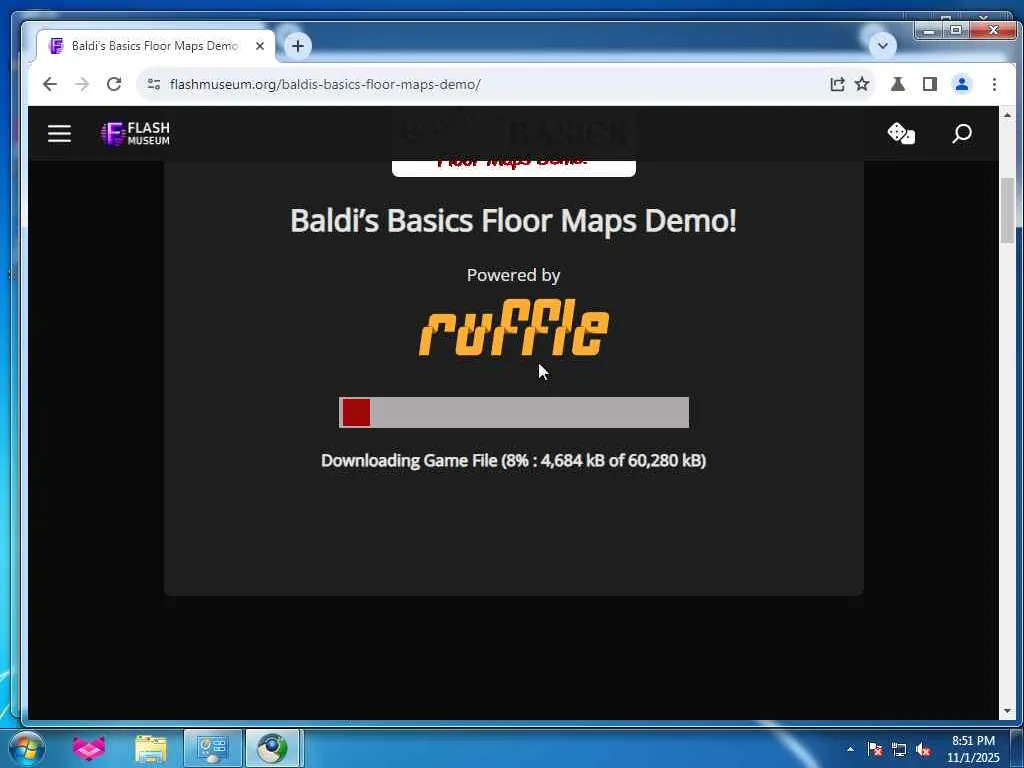
Task: Open the network tray icon
Action: coord(899,749)
